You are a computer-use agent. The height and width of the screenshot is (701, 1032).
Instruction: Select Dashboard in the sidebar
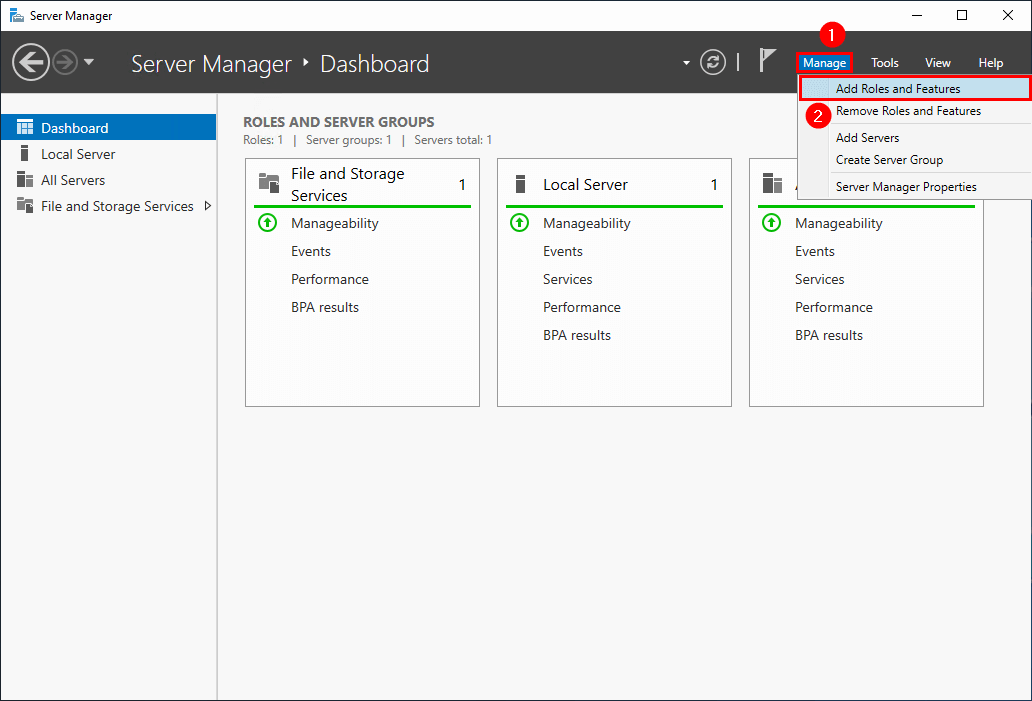pyautogui.click(x=109, y=128)
